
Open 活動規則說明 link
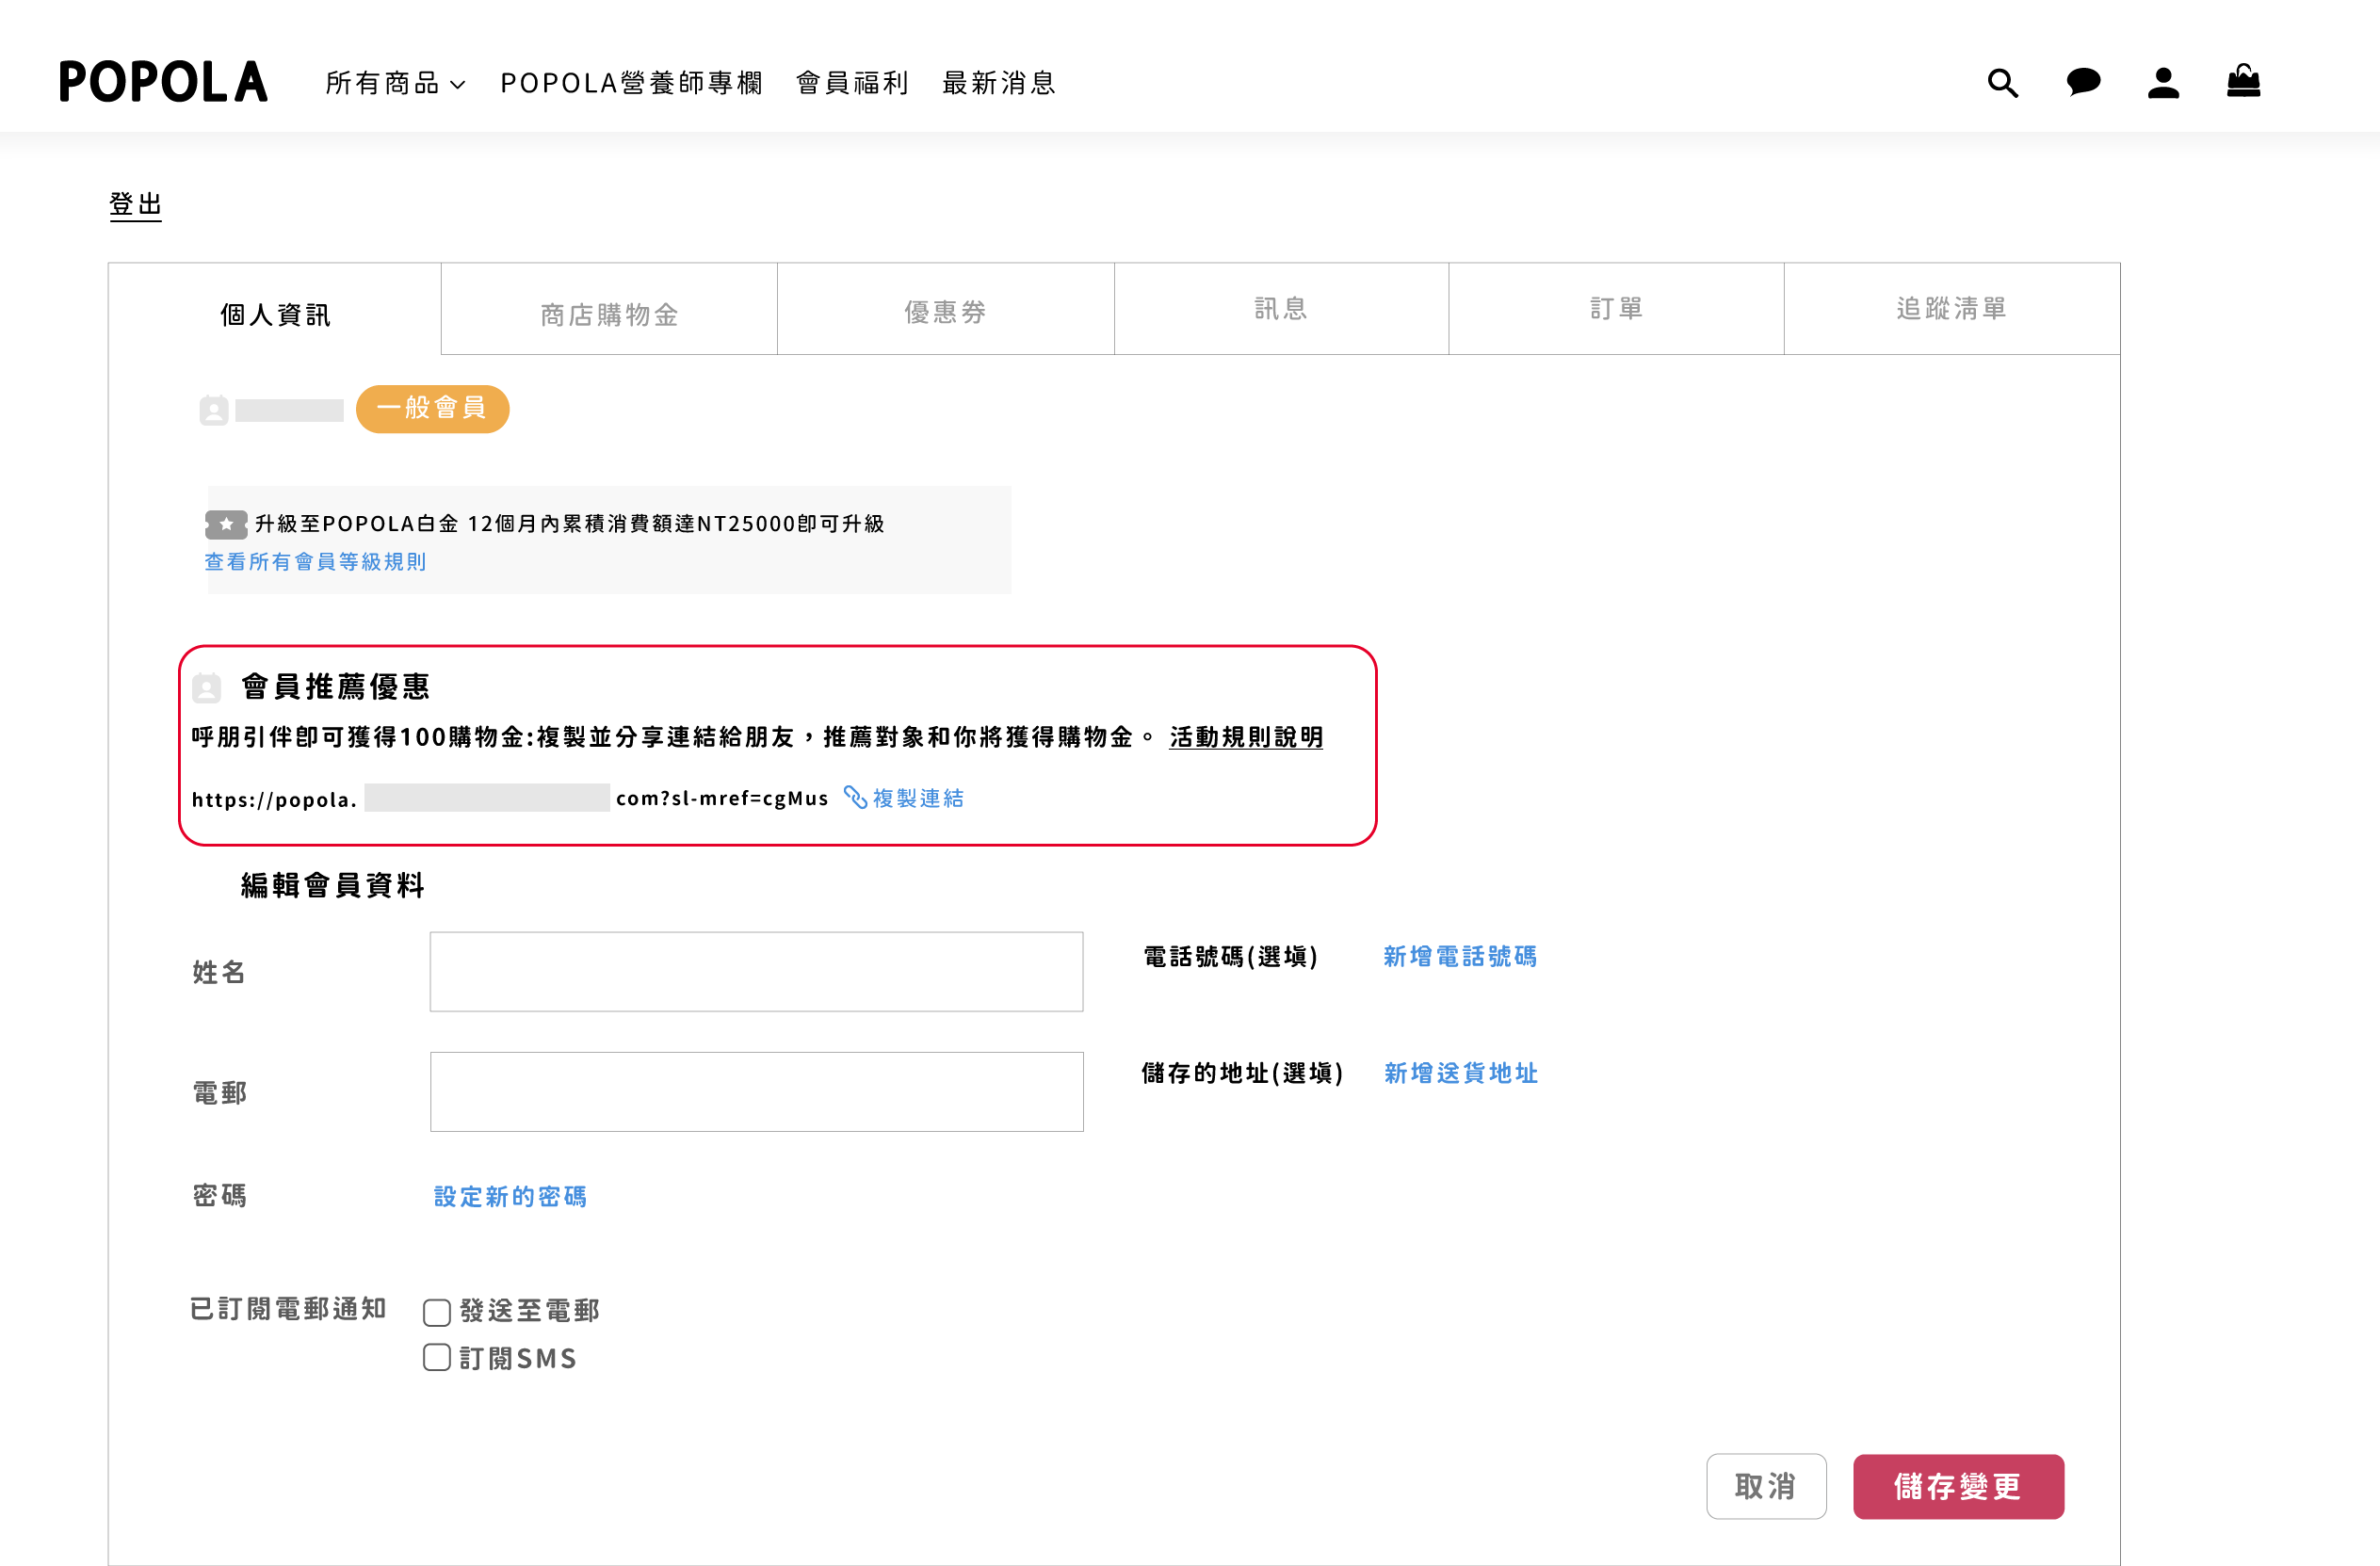pos(1246,737)
